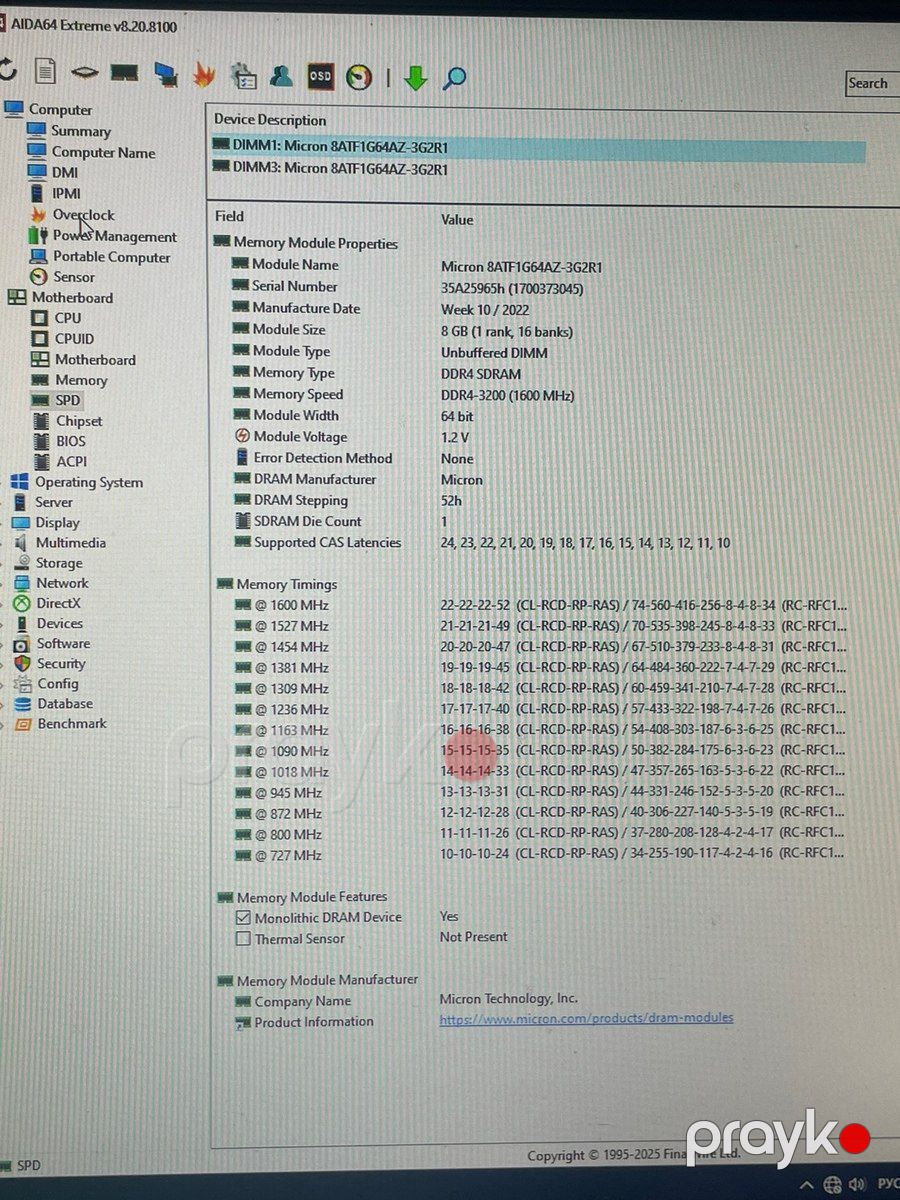Screen dimensions: 900x1200
Task: Select the Serial Number field row
Action: point(408,287)
